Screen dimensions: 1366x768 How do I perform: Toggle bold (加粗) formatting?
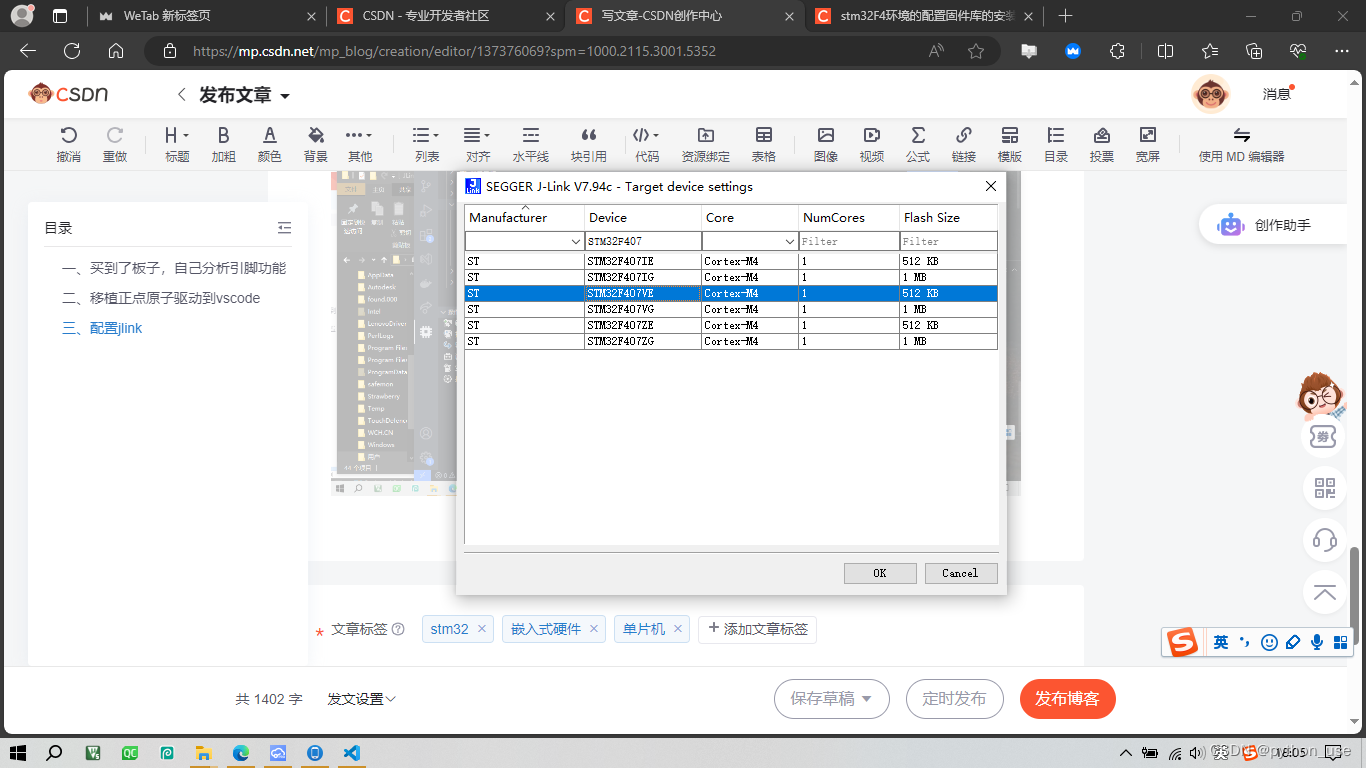[x=223, y=144]
